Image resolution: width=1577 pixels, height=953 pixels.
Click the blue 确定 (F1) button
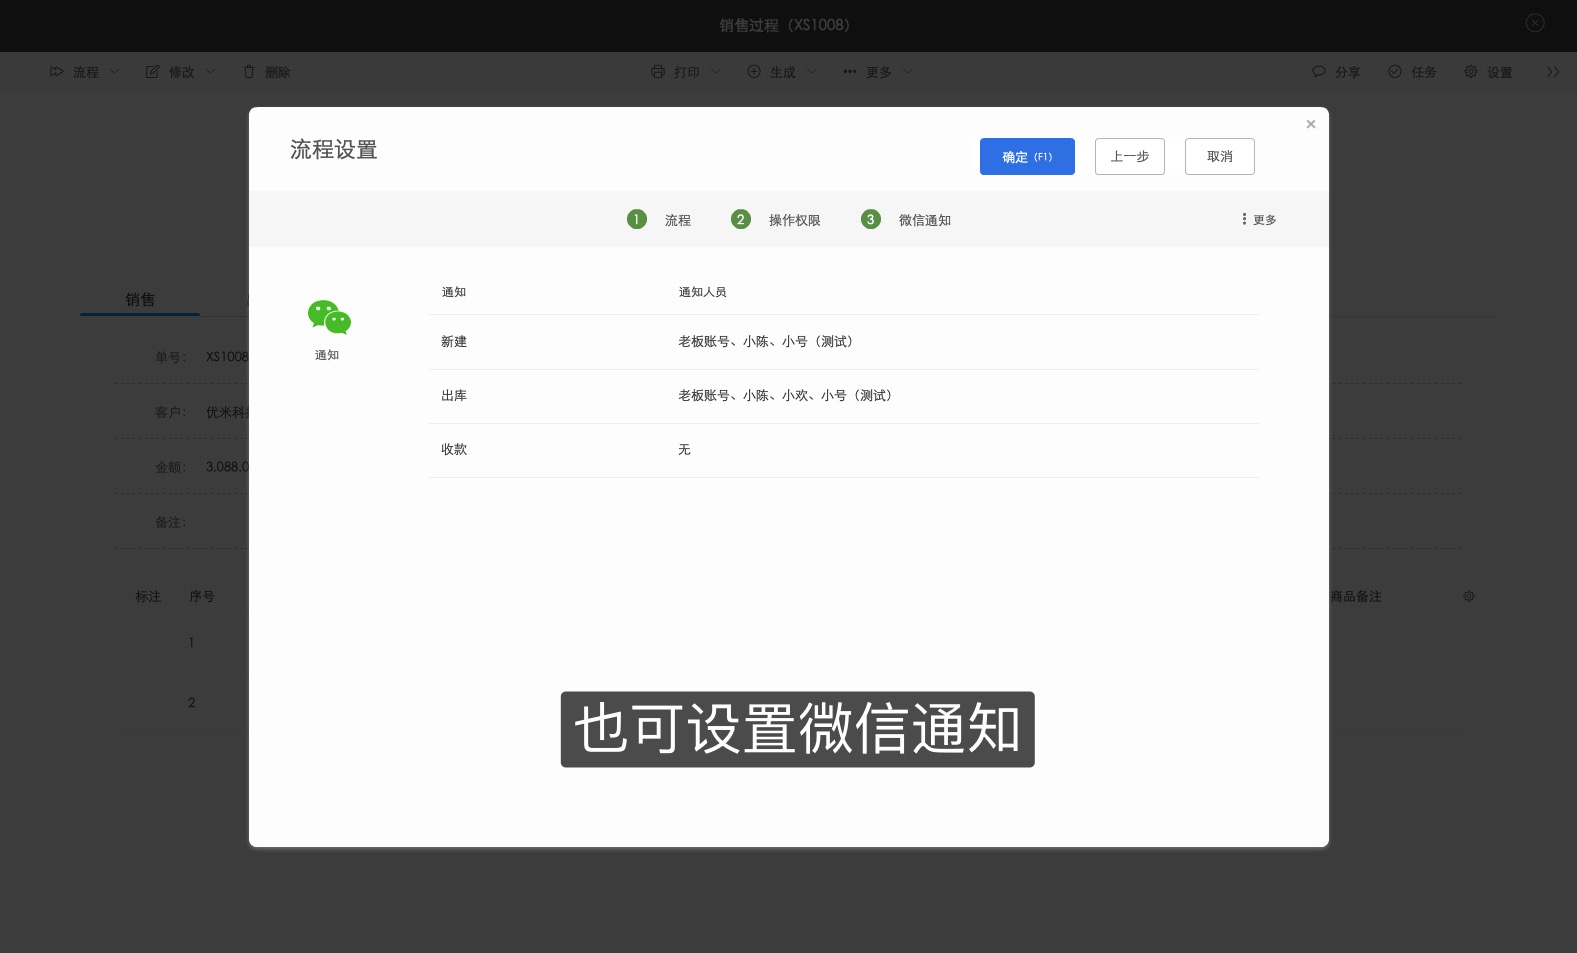click(1027, 157)
